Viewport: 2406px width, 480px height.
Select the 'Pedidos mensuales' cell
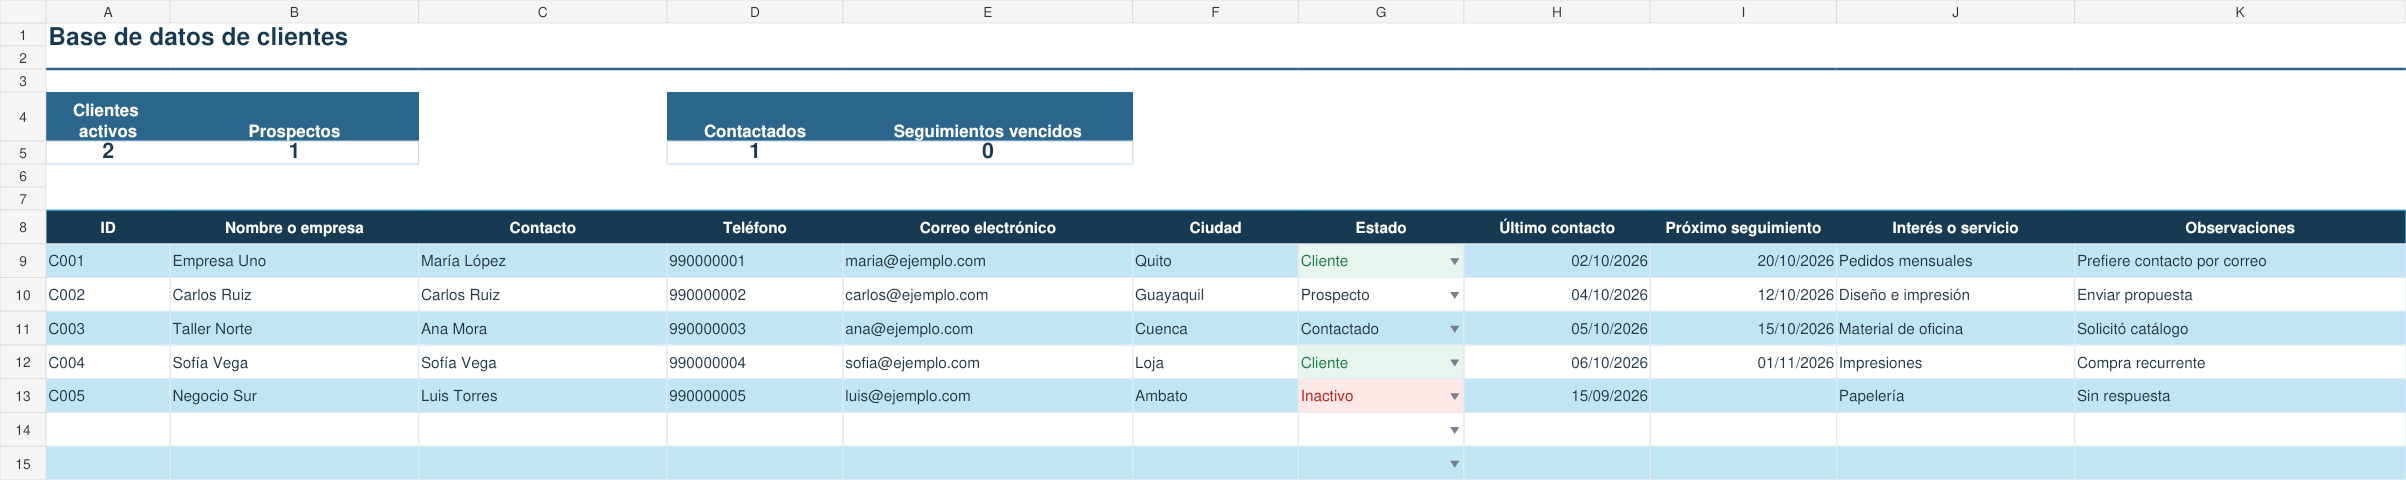pyautogui.click(x=1955, y=261)
